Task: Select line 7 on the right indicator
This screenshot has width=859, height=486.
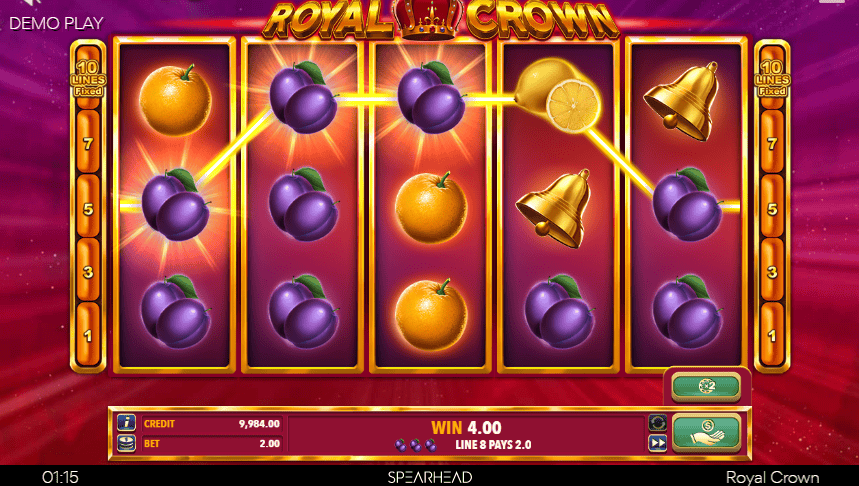Action: [772, 143]
